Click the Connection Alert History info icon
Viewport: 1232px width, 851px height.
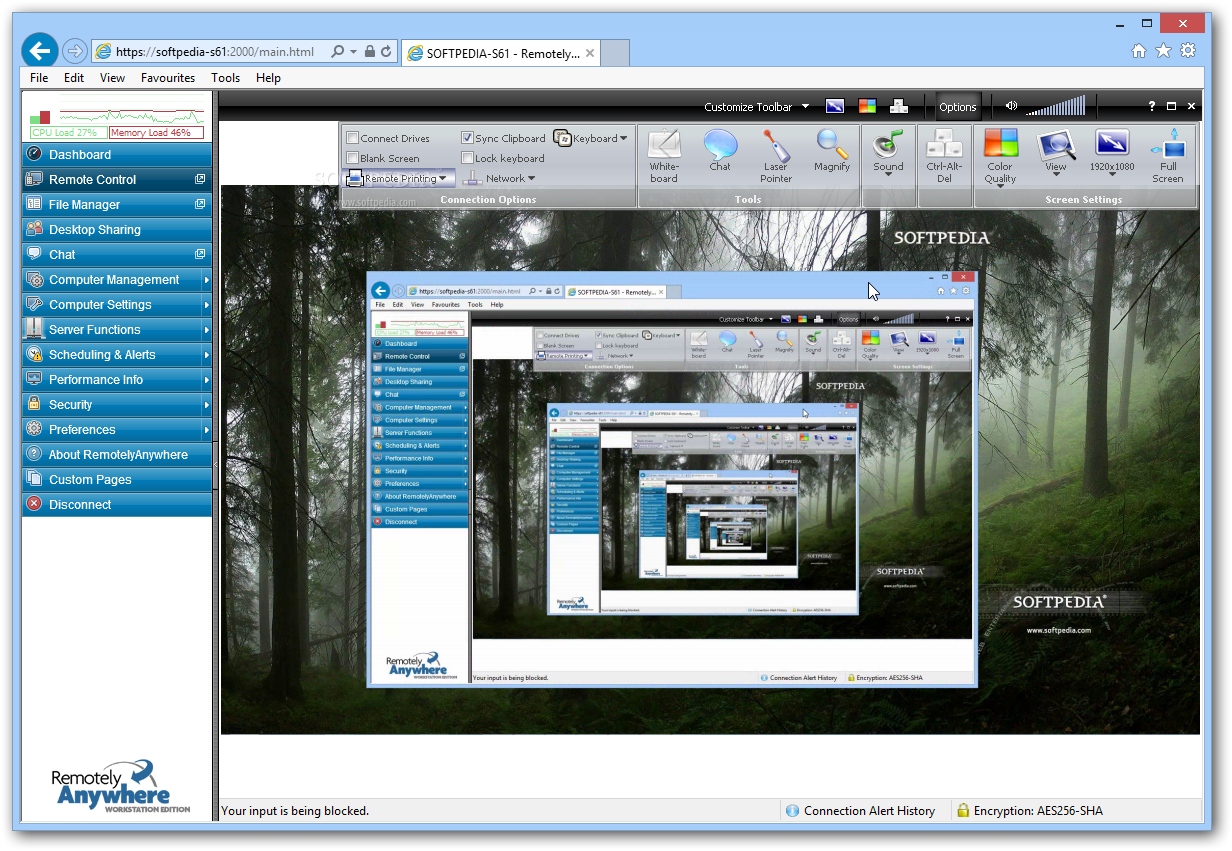[x=793, y=811]
